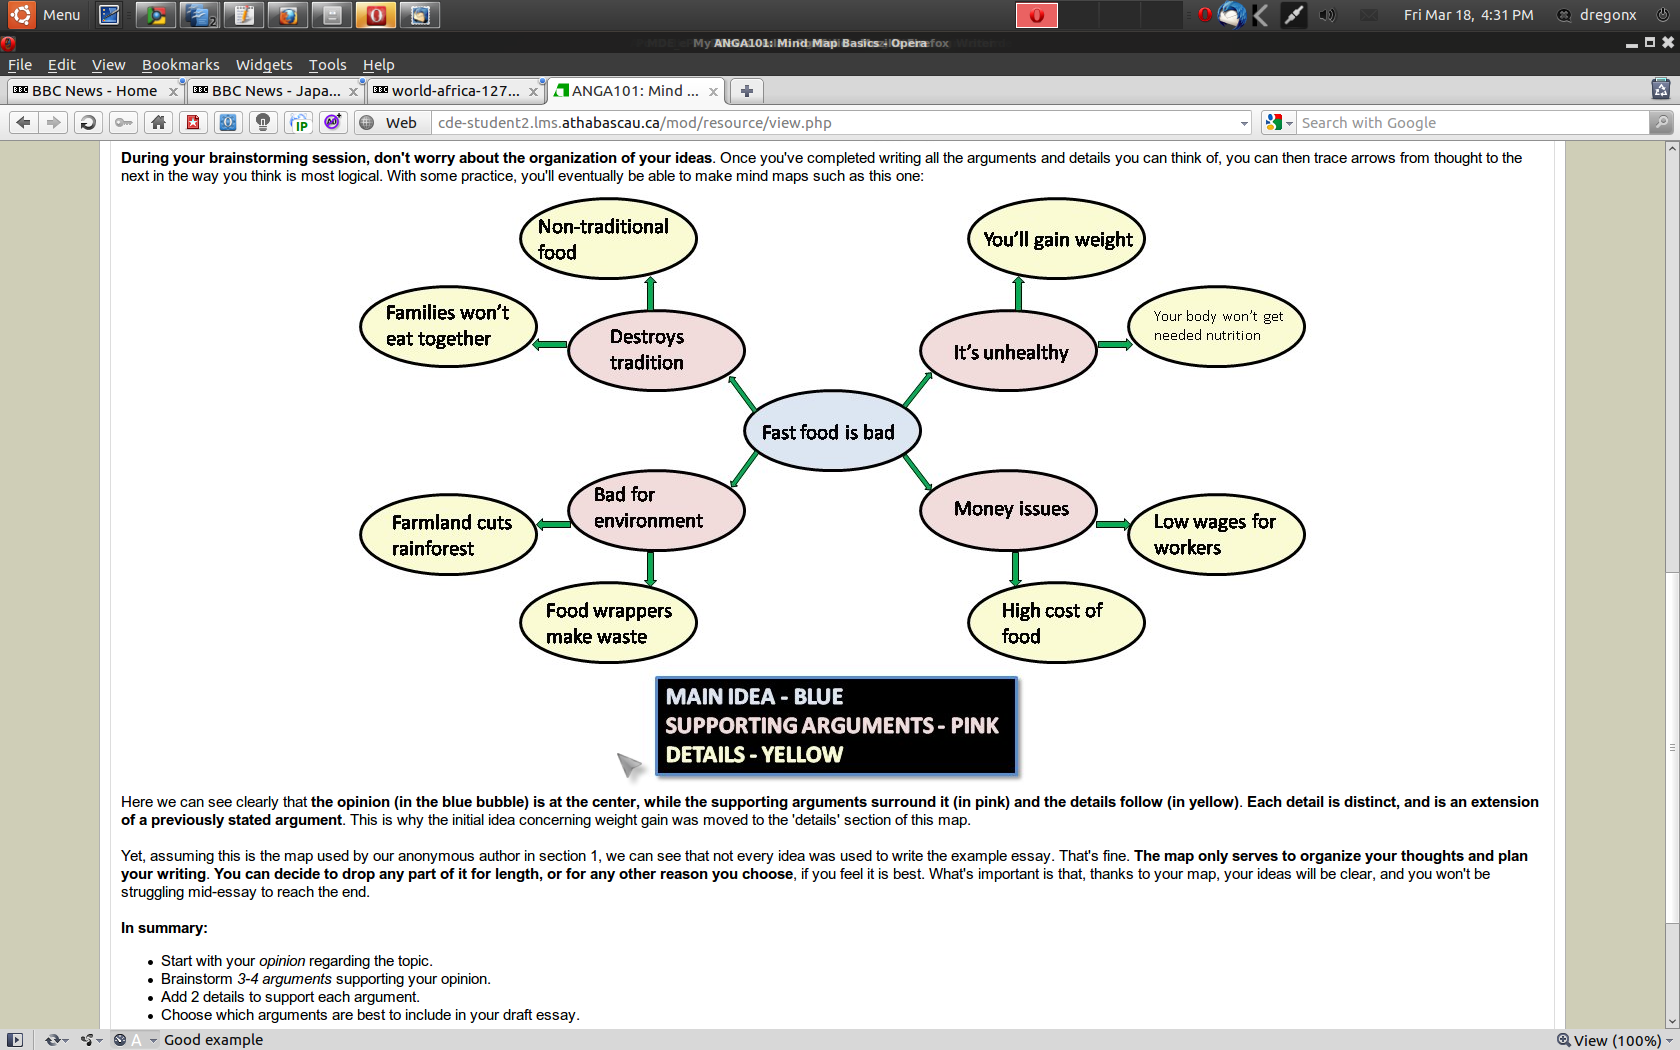Click the Search with Google field
The width and height of the screenshot is (1680, 1050).
[1470, 122]
